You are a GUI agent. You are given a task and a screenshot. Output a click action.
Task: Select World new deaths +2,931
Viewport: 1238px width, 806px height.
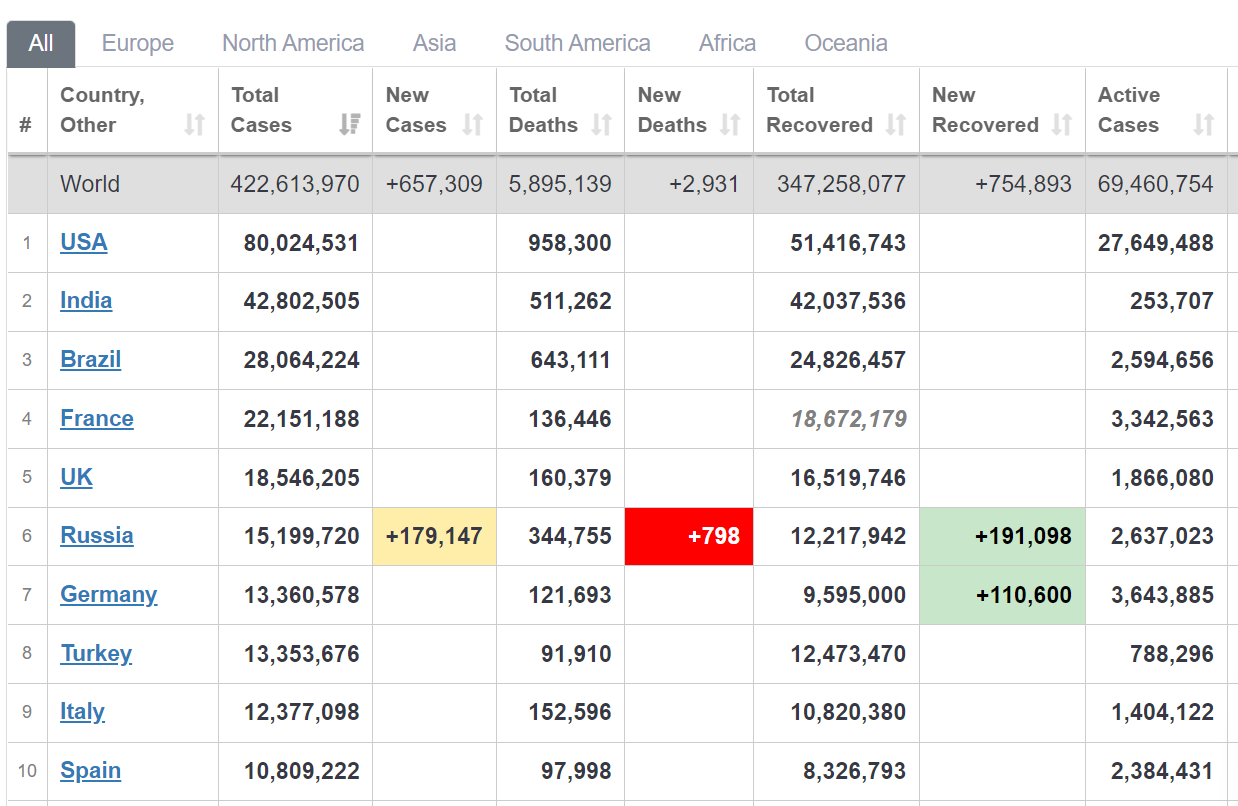(705, 184)
